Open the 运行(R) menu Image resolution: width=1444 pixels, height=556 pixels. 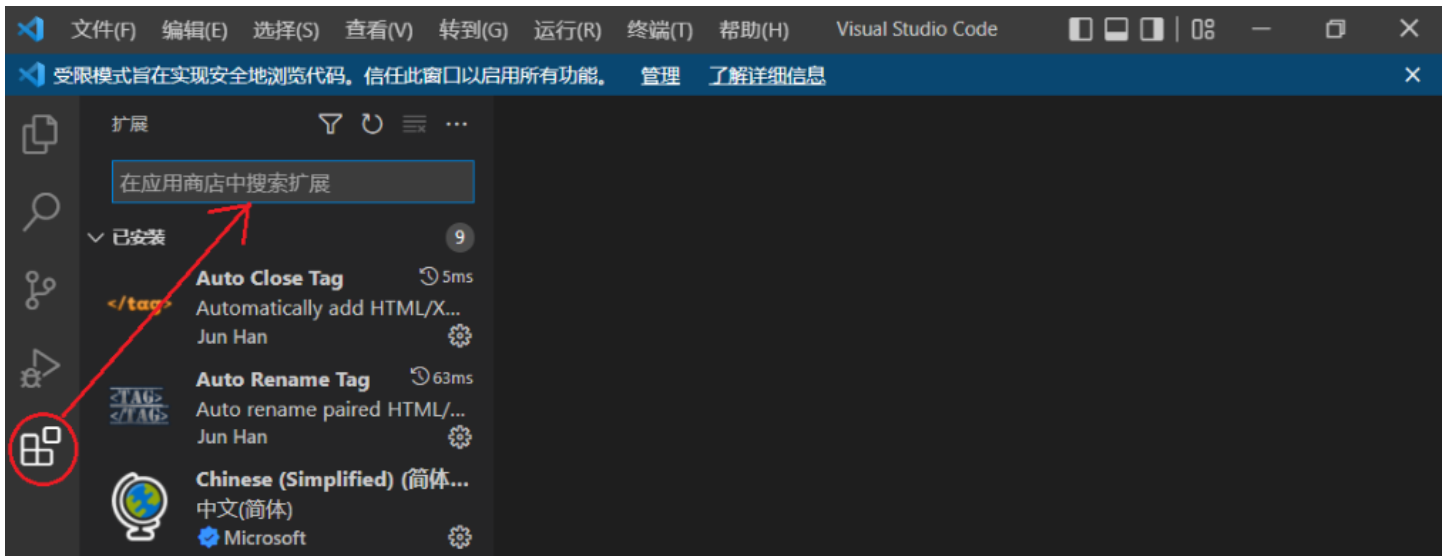(567, 30)
